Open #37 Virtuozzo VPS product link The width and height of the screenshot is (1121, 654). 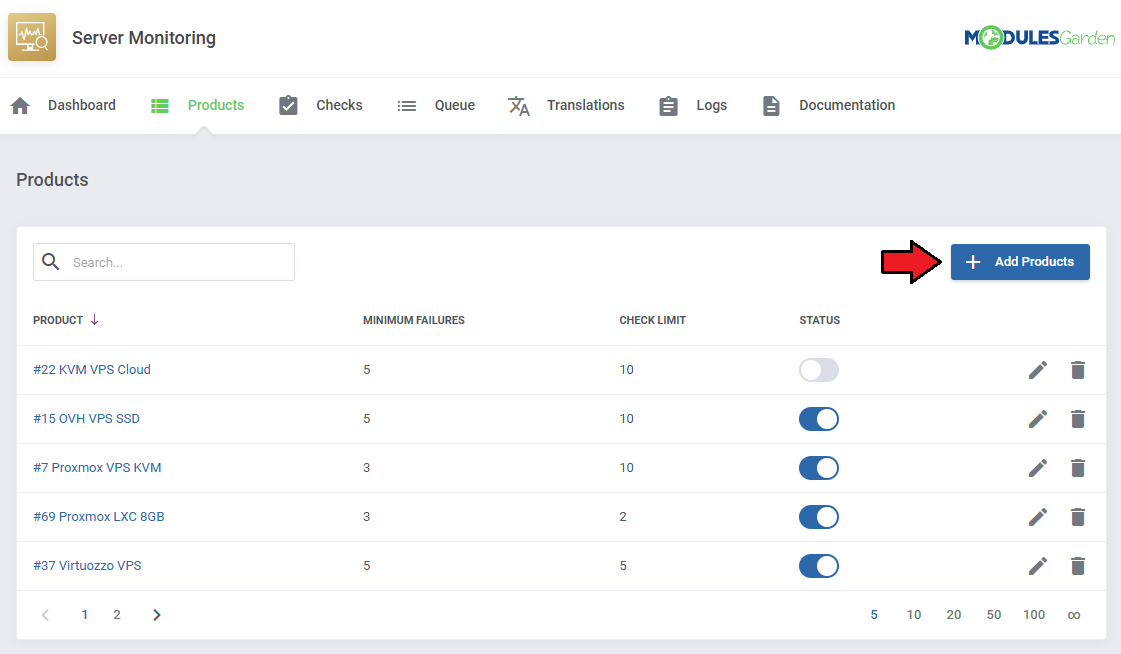click(x=87, y=565)
